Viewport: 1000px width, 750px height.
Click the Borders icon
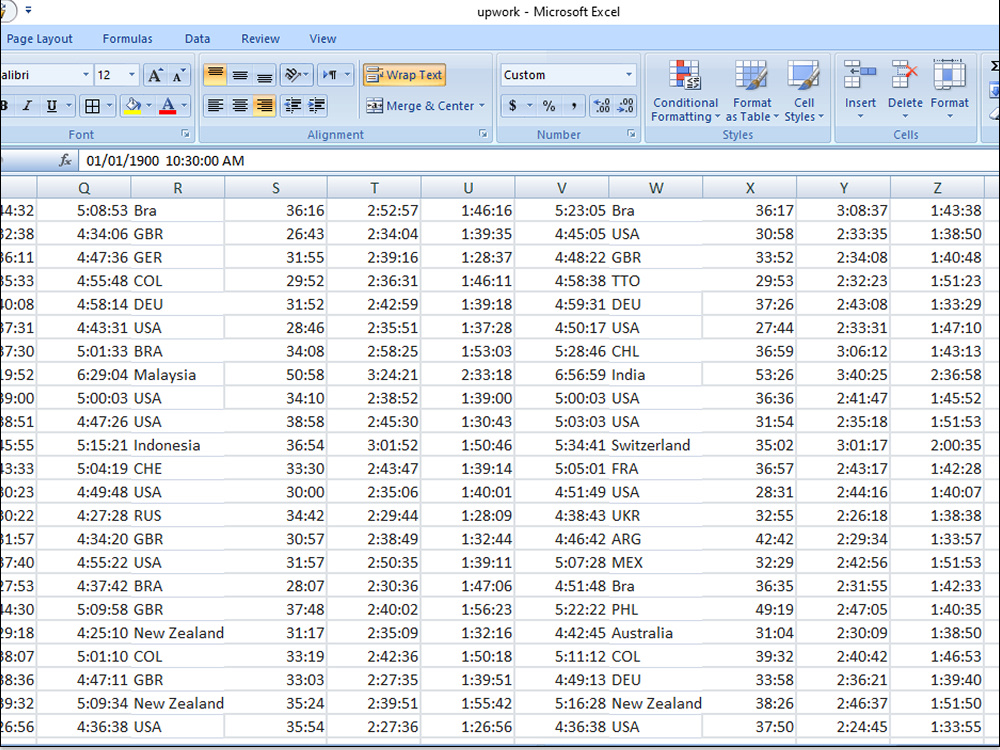pos(92,106)
